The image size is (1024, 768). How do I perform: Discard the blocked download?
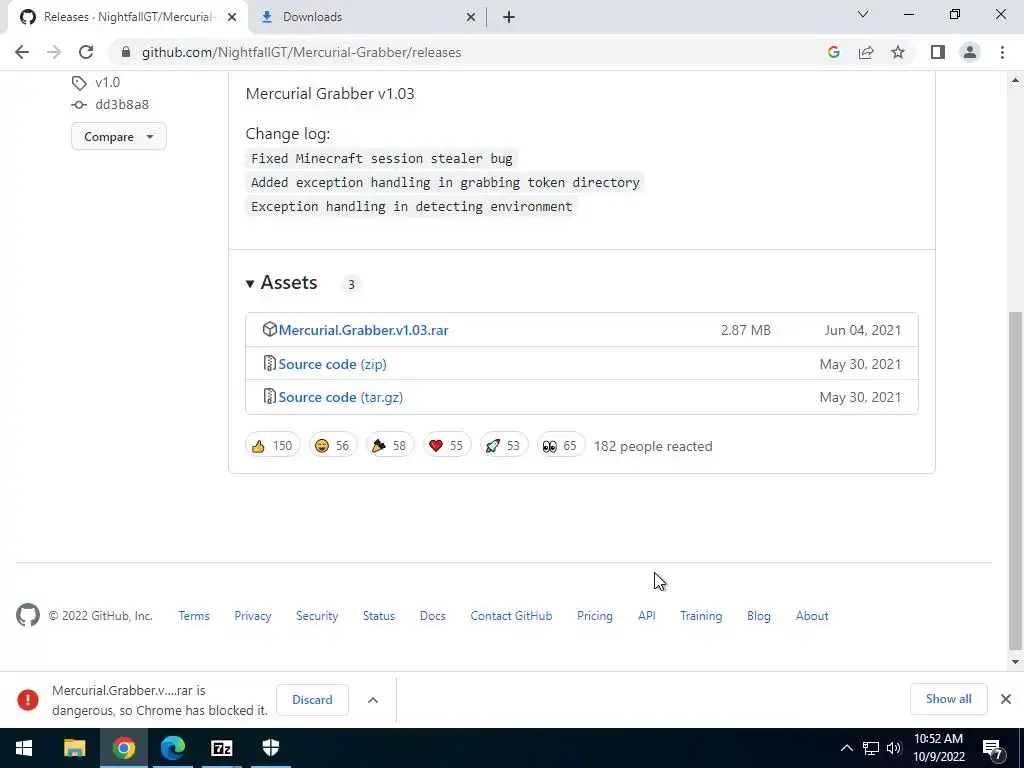pos(312,699)
